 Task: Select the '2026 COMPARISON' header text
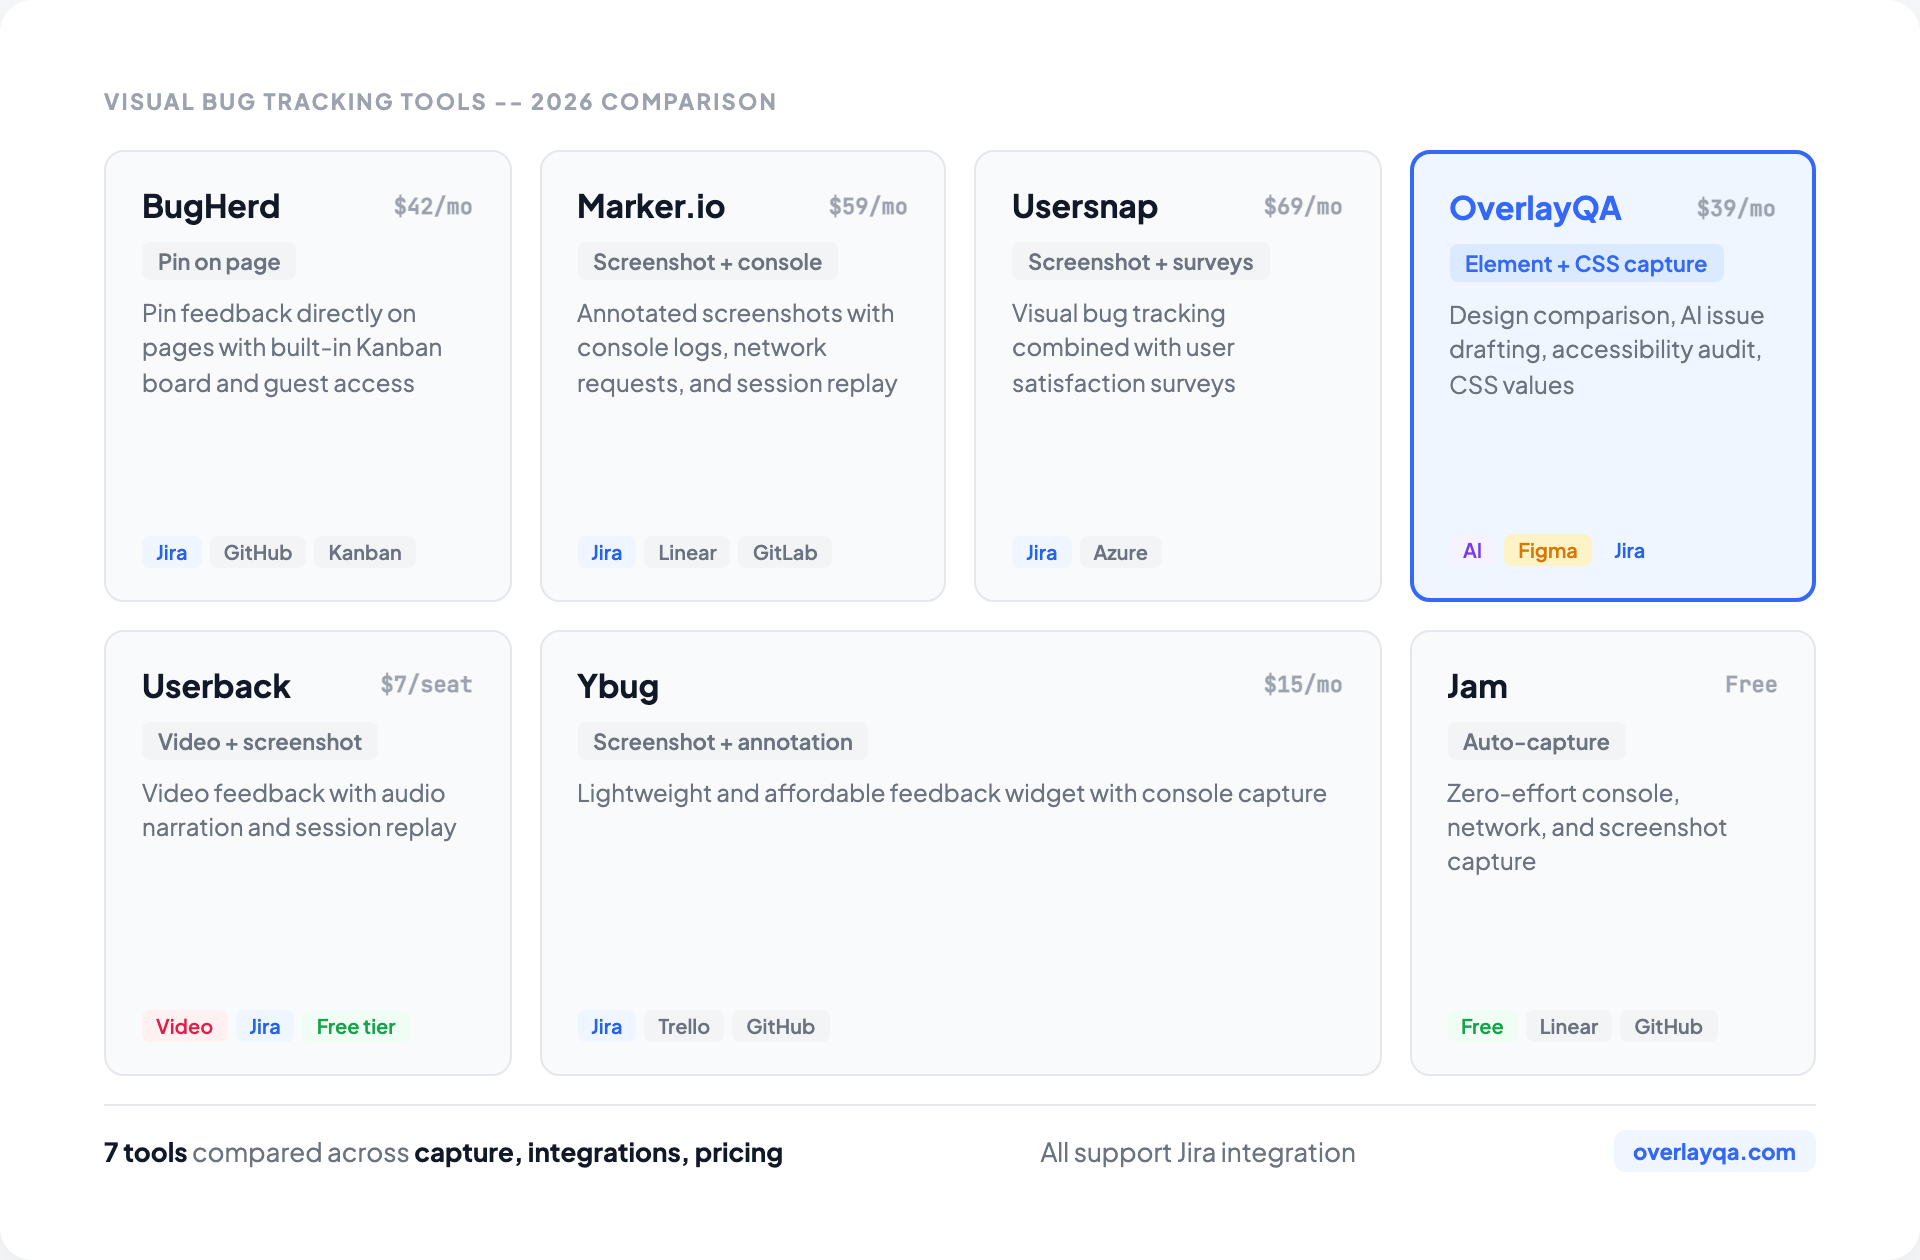click(x=653, y=101)
